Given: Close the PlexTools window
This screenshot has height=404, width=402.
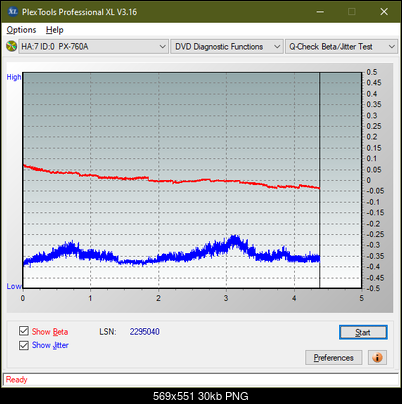Looking at the screenshot, I should coord(384,12).
